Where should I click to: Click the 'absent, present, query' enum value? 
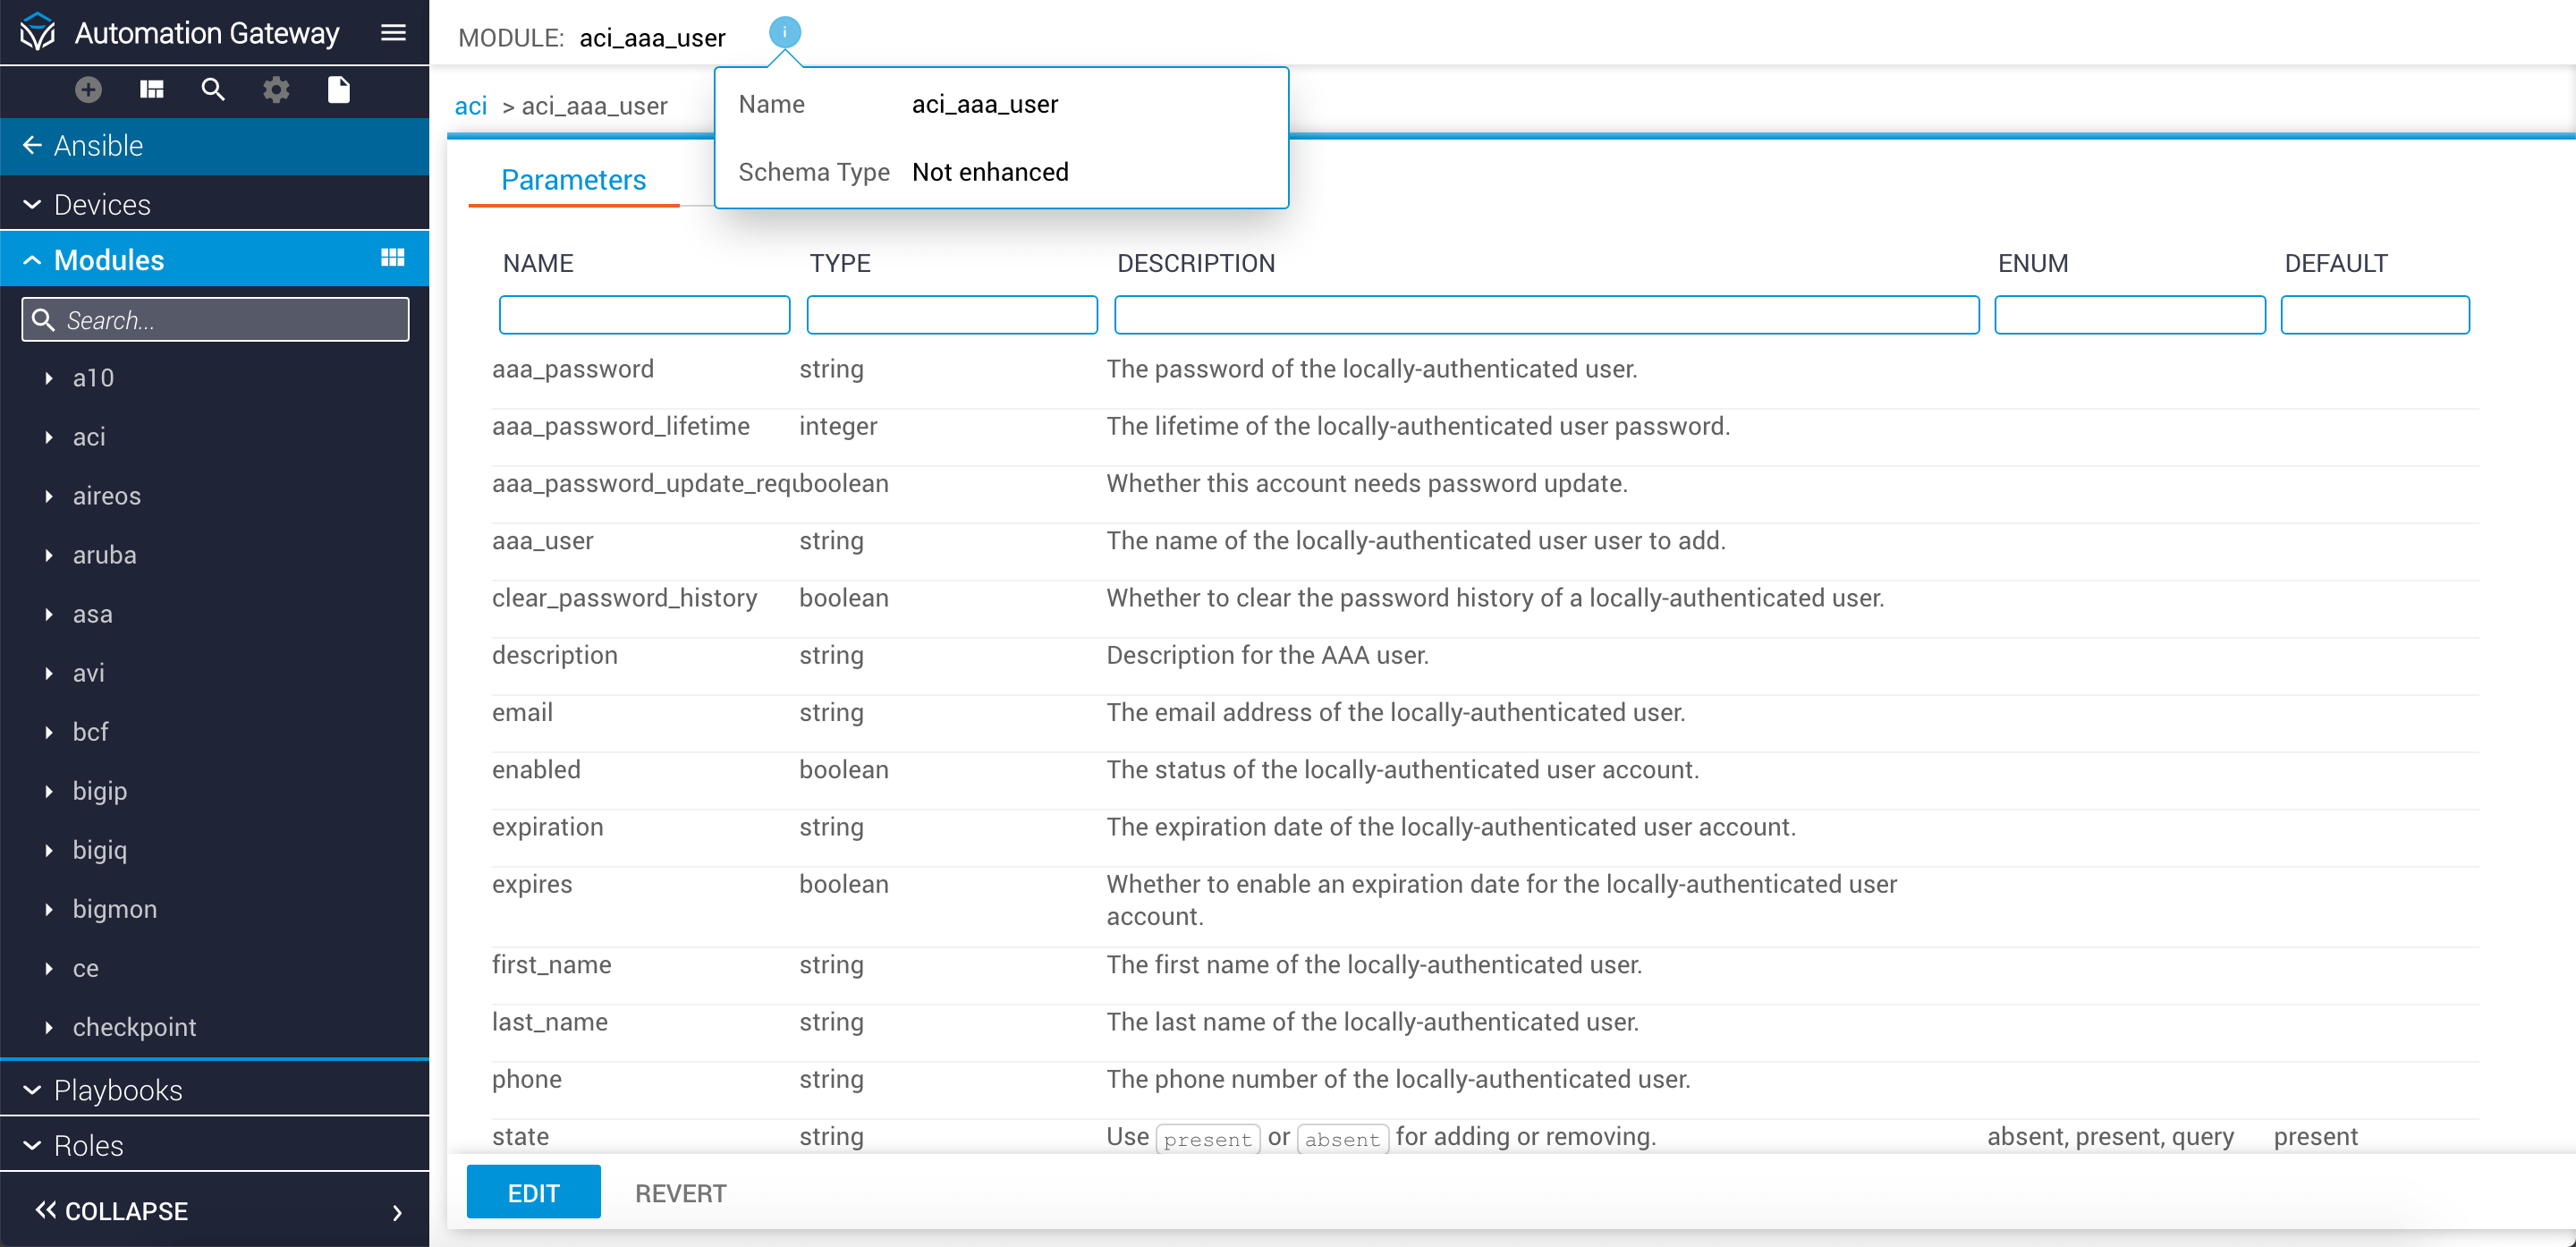point(2110,1137)
